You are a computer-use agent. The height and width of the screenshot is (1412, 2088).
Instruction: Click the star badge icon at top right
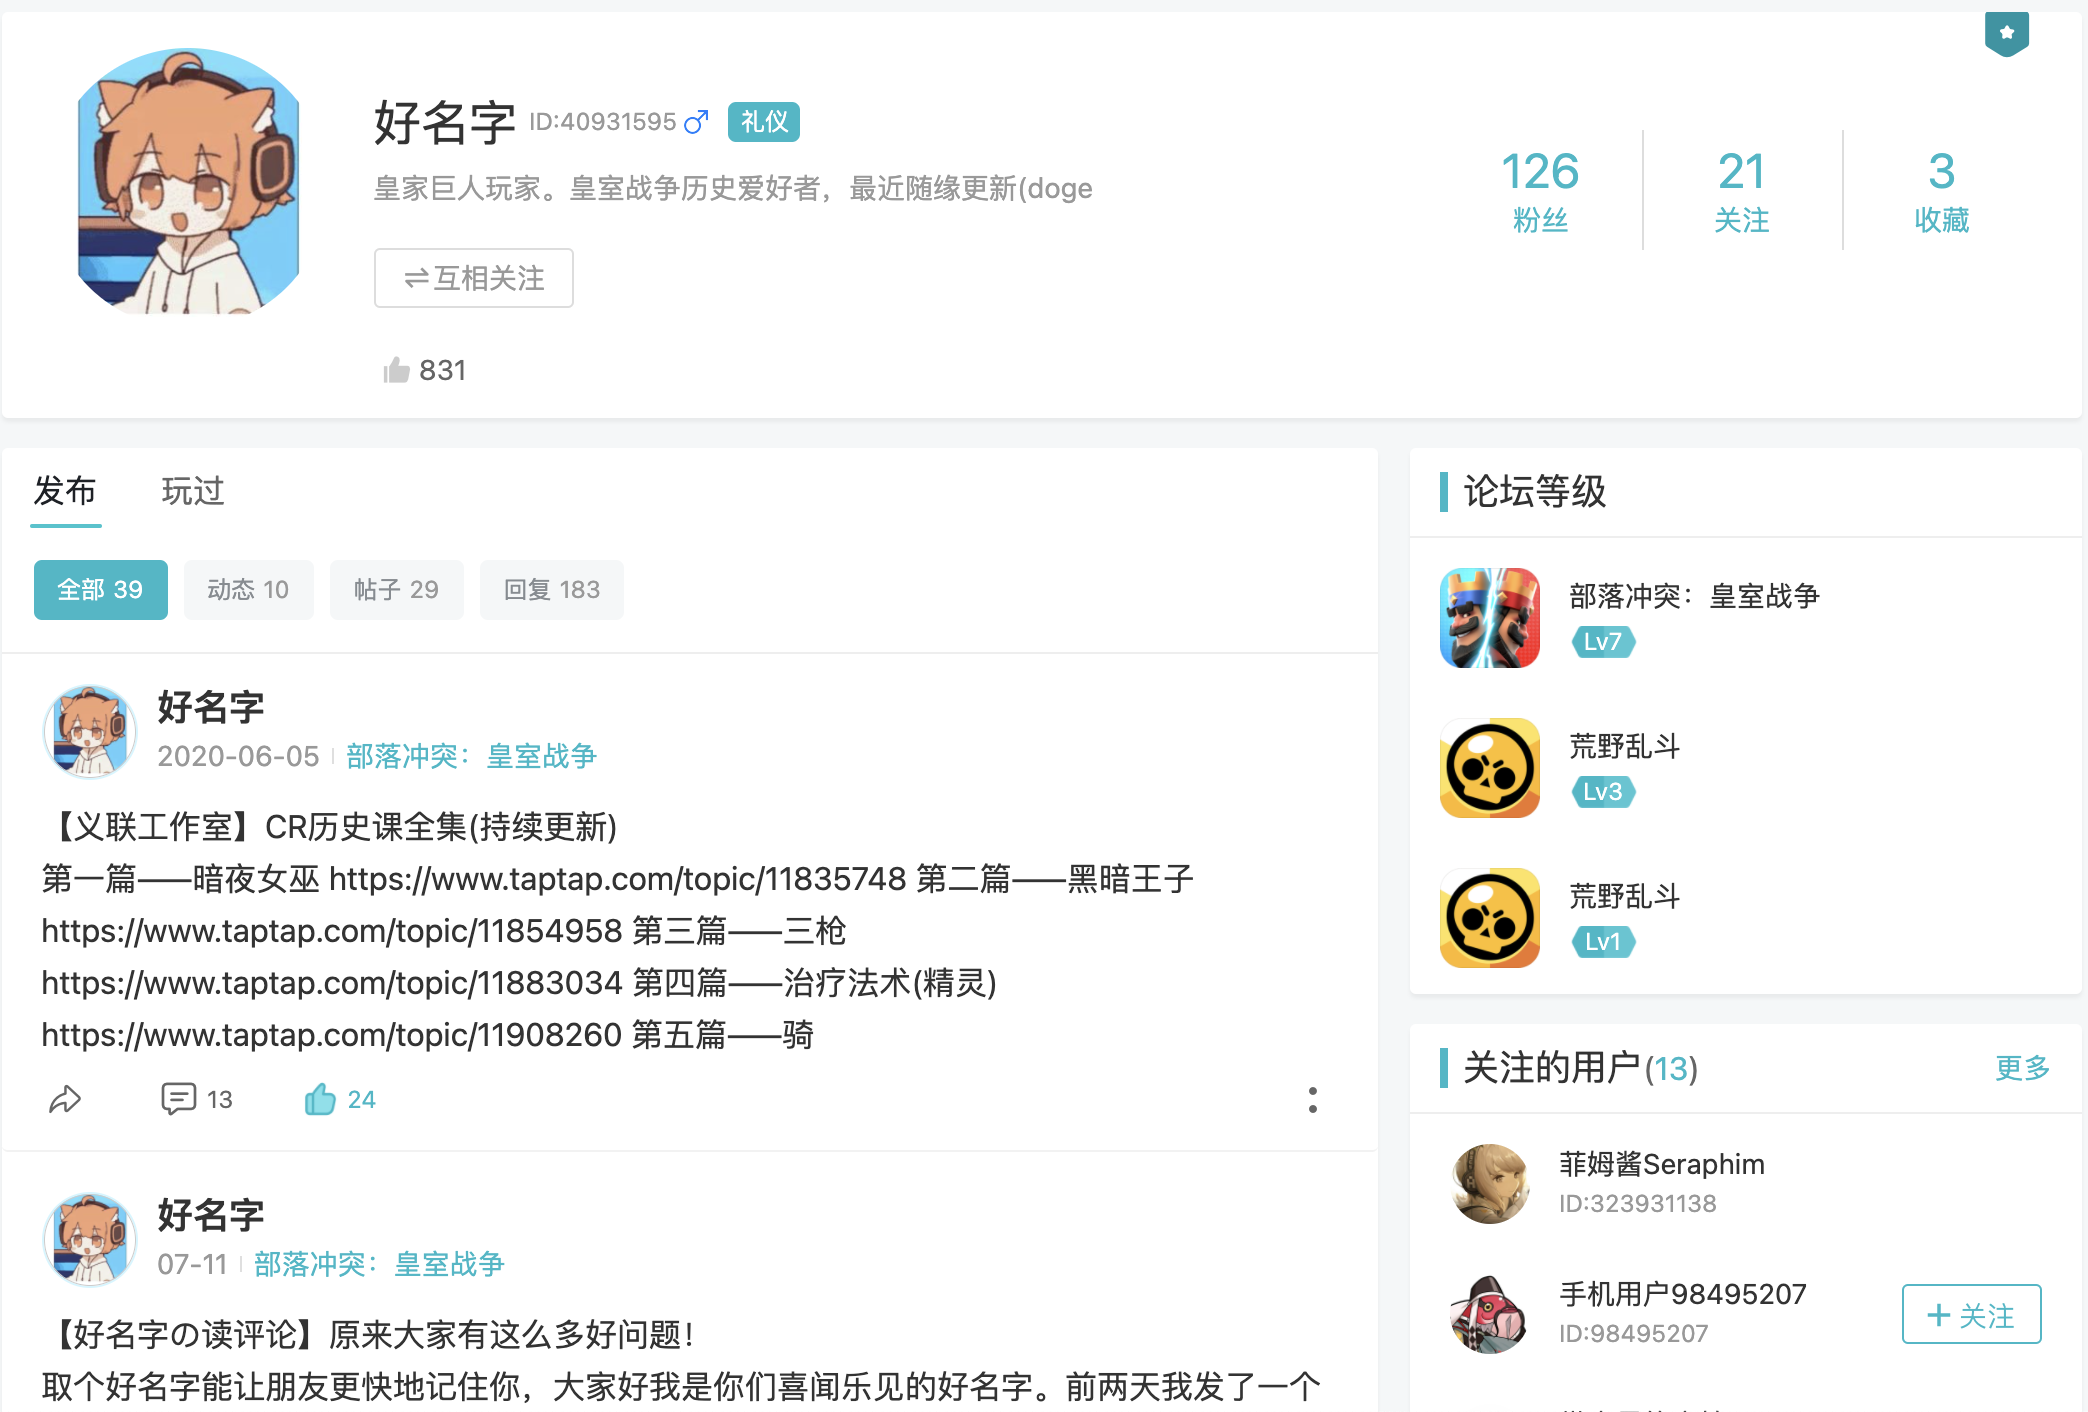coord(2006,34)
